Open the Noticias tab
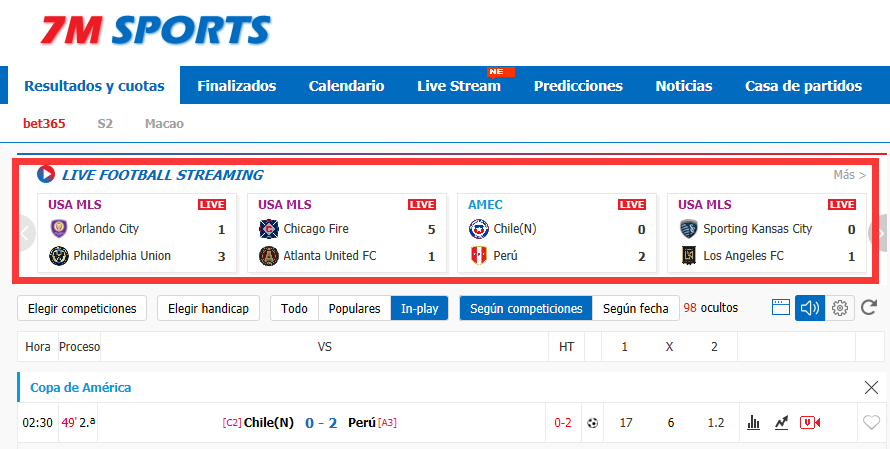This screenshot has width=890, height=449. 684,86
